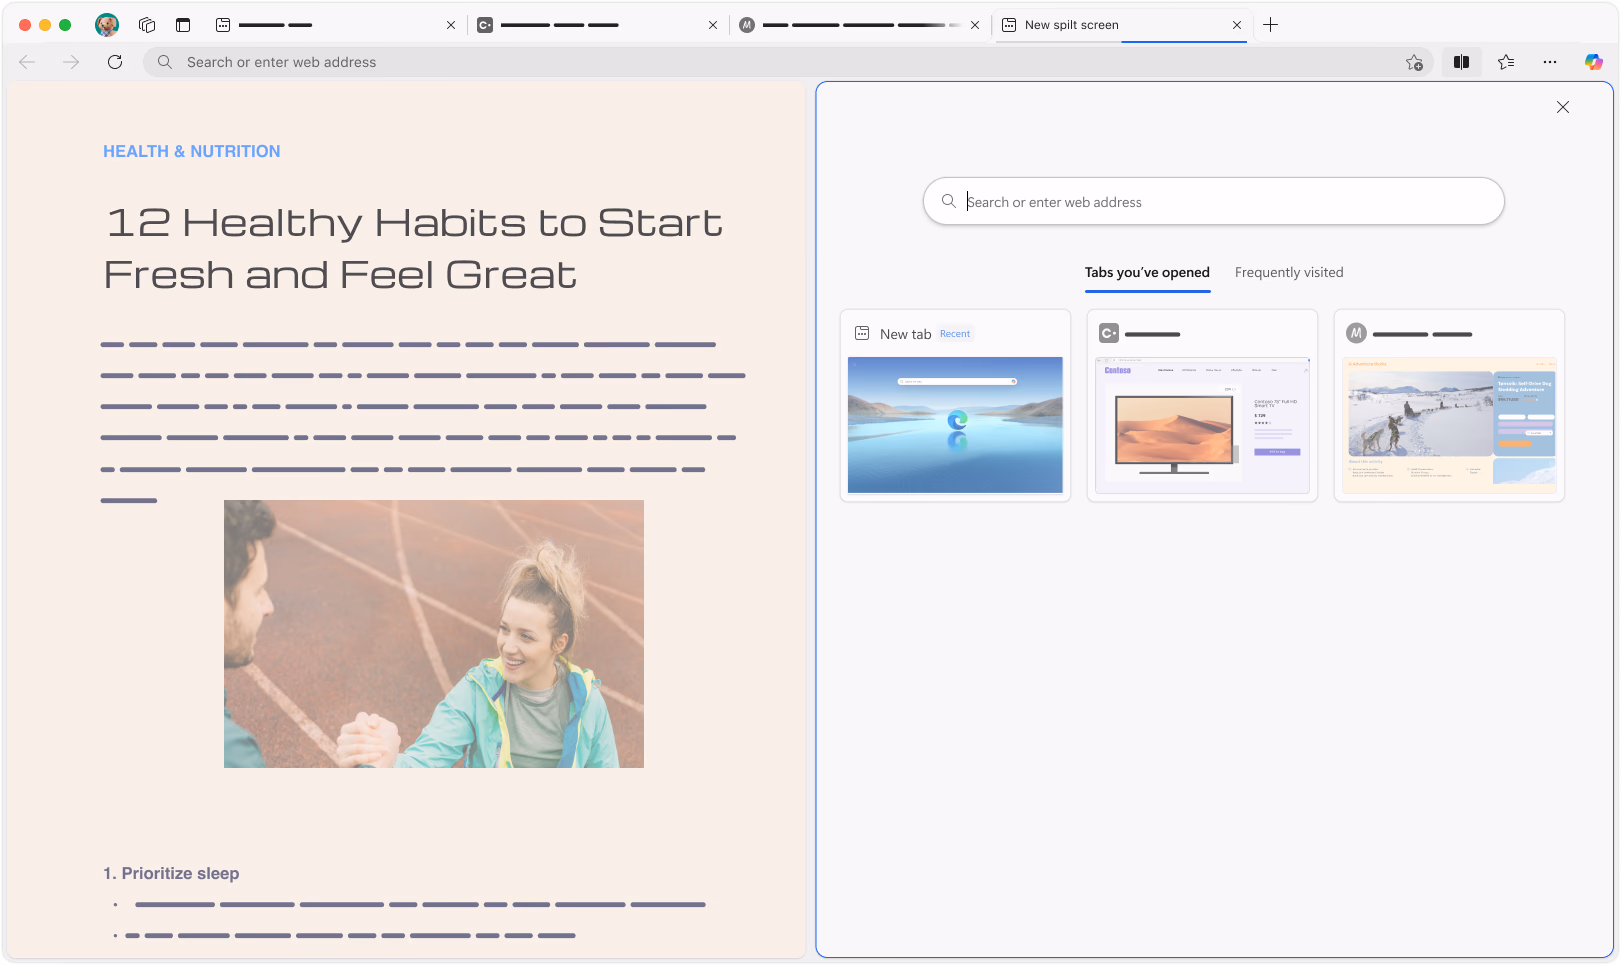Open the dog sledding page thumbnail
The image size is (1621, 965).
pyautogui.click(x=1449, y=405)
